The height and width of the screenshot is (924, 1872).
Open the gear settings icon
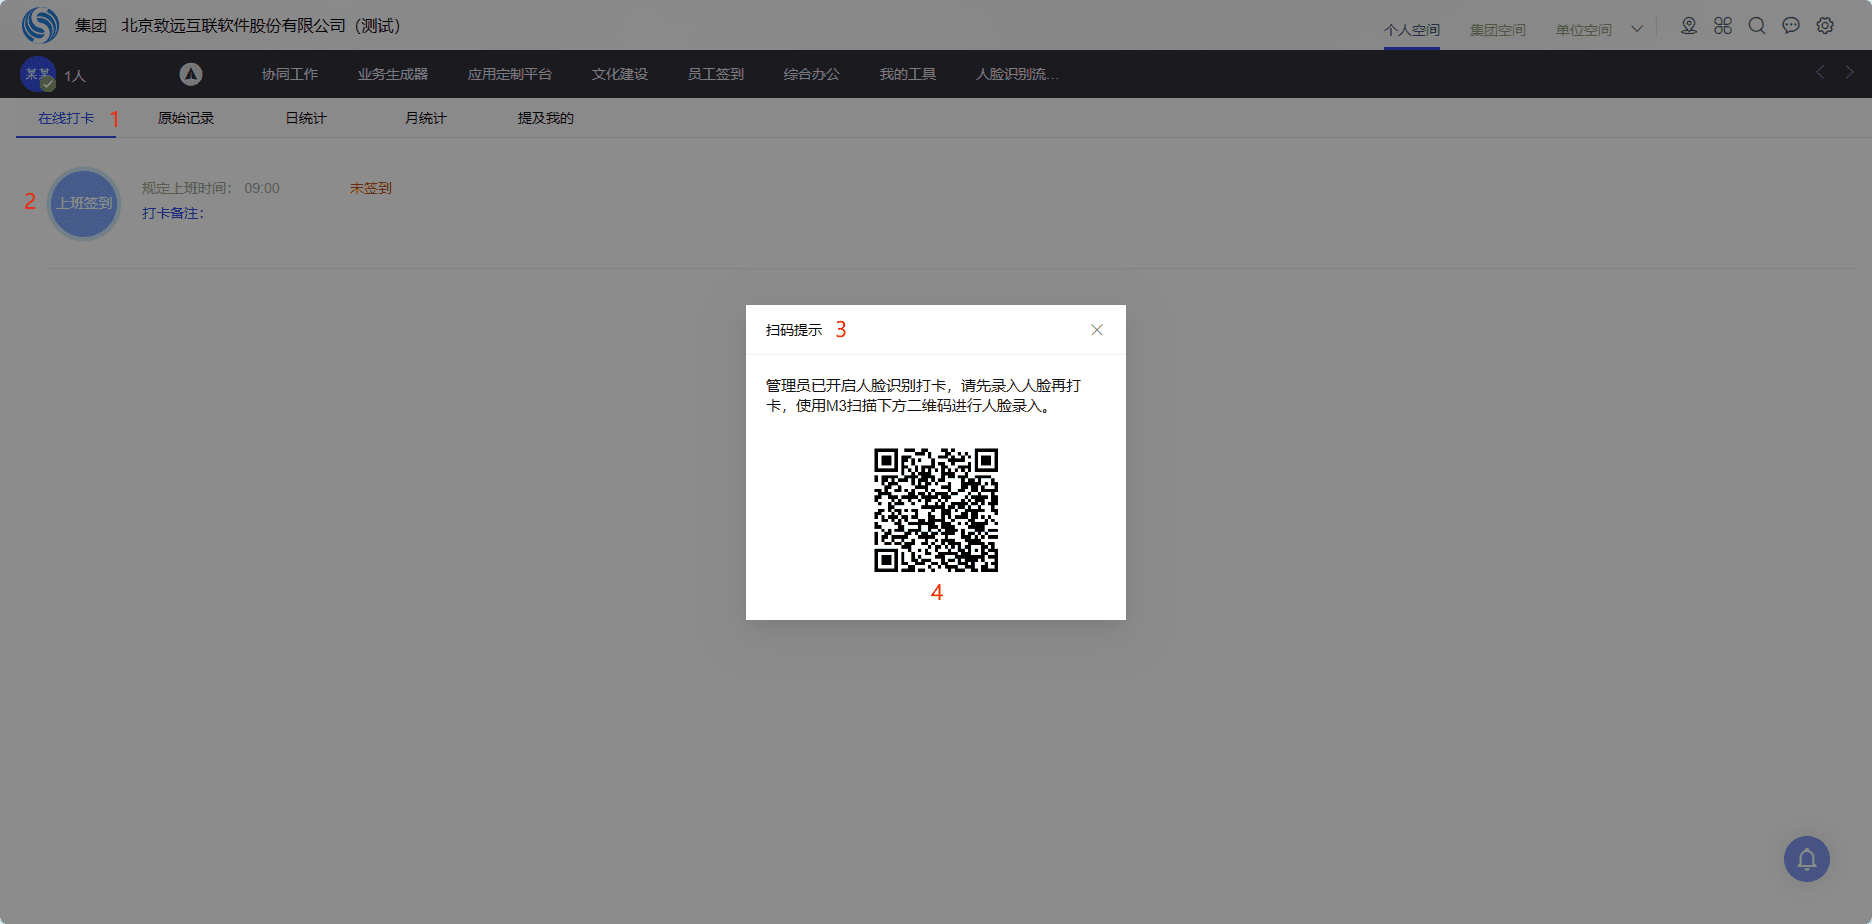pos(1825,26)
